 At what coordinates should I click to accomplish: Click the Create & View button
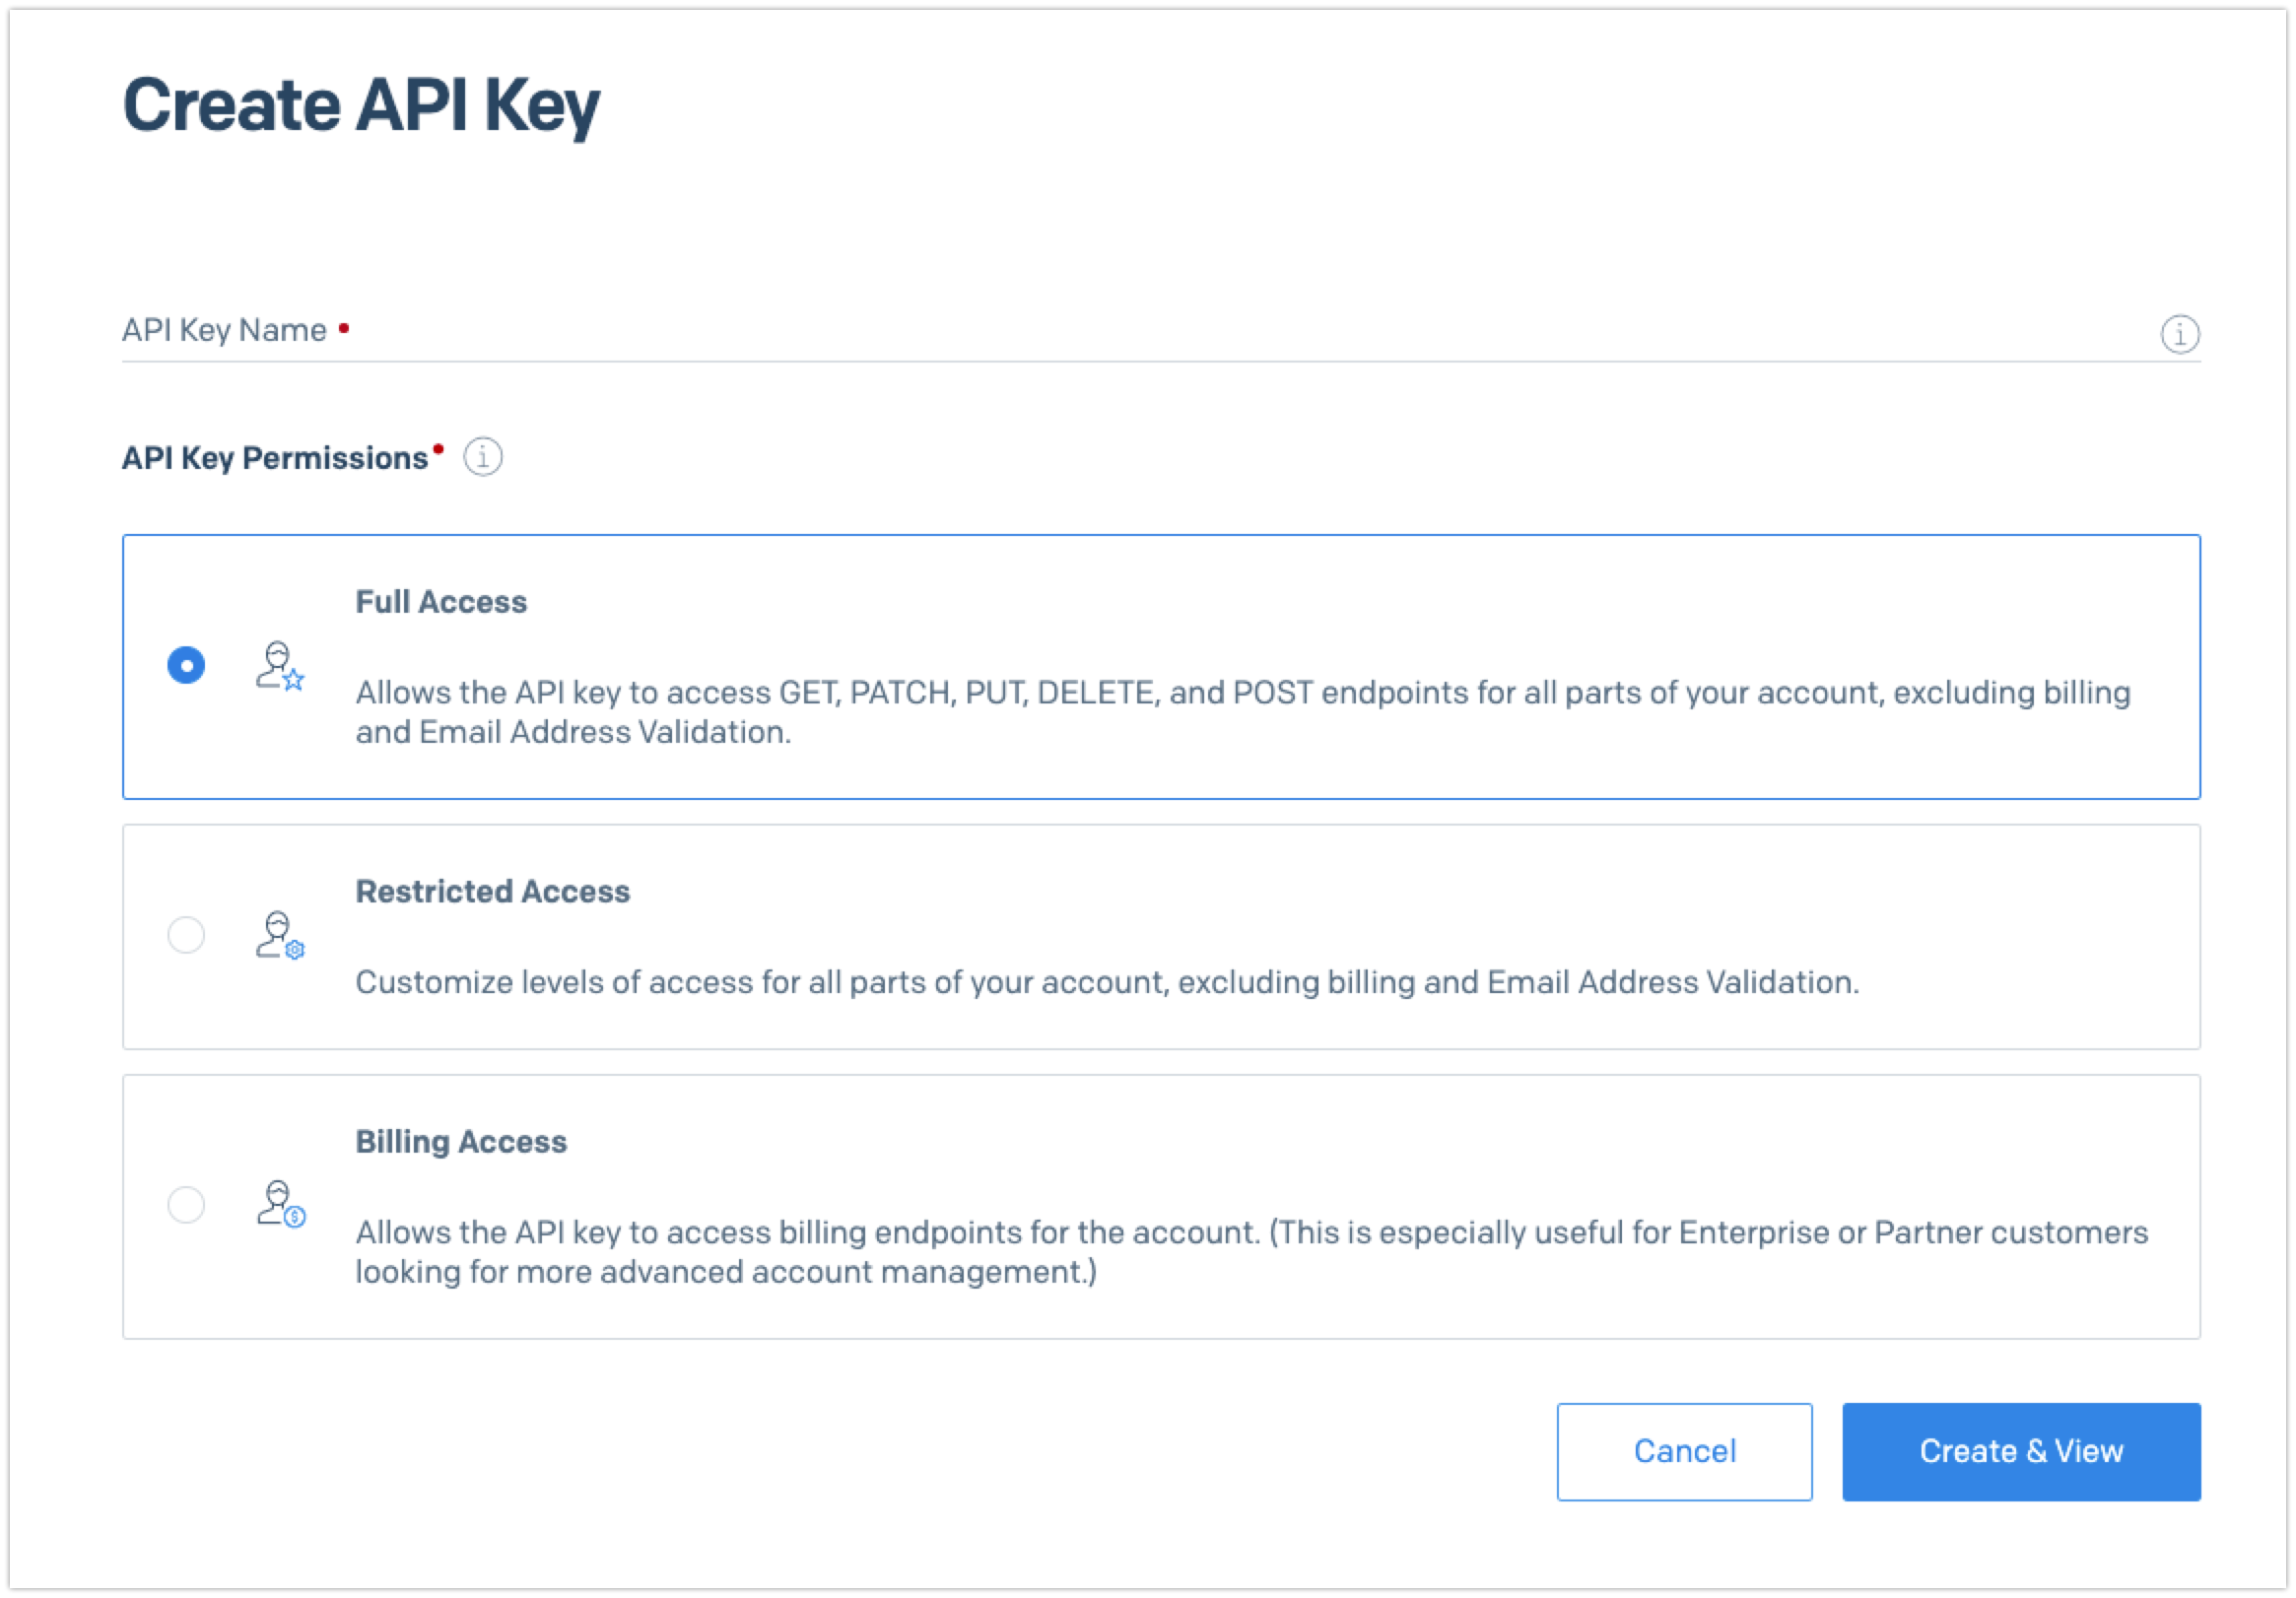(2021, 1451)
